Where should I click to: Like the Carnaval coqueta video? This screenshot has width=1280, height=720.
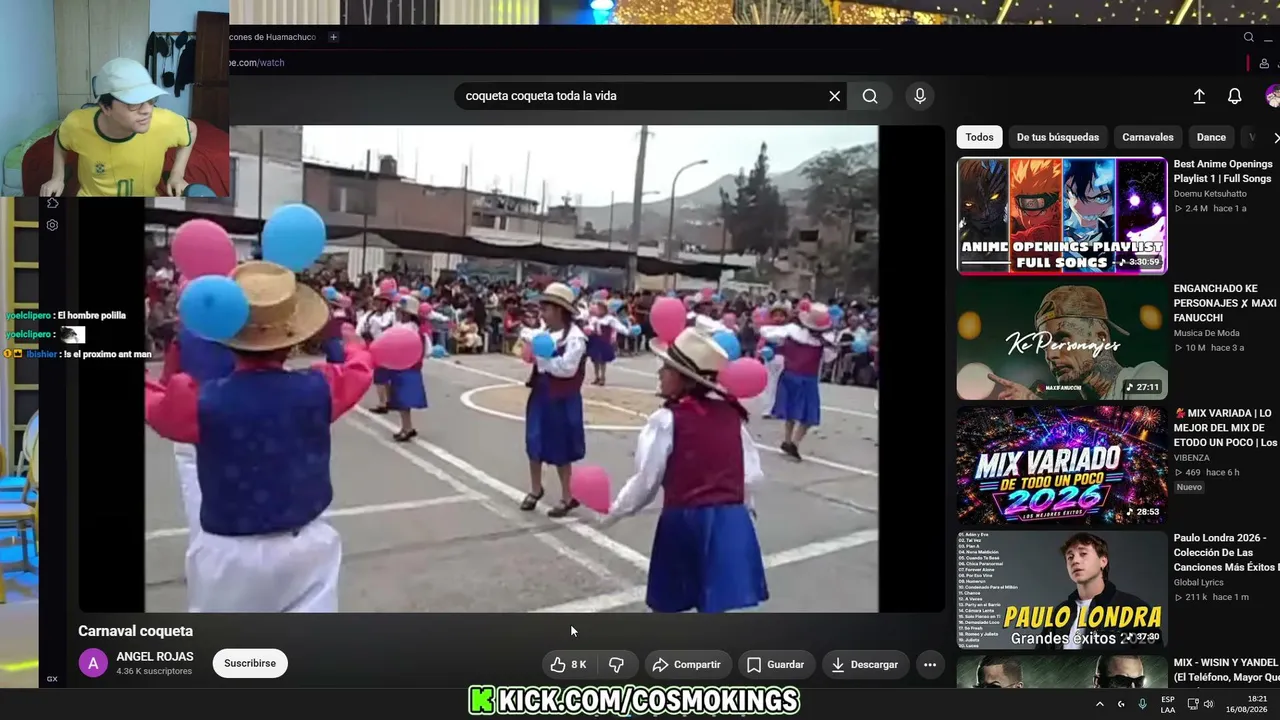(x=569, y=664)
